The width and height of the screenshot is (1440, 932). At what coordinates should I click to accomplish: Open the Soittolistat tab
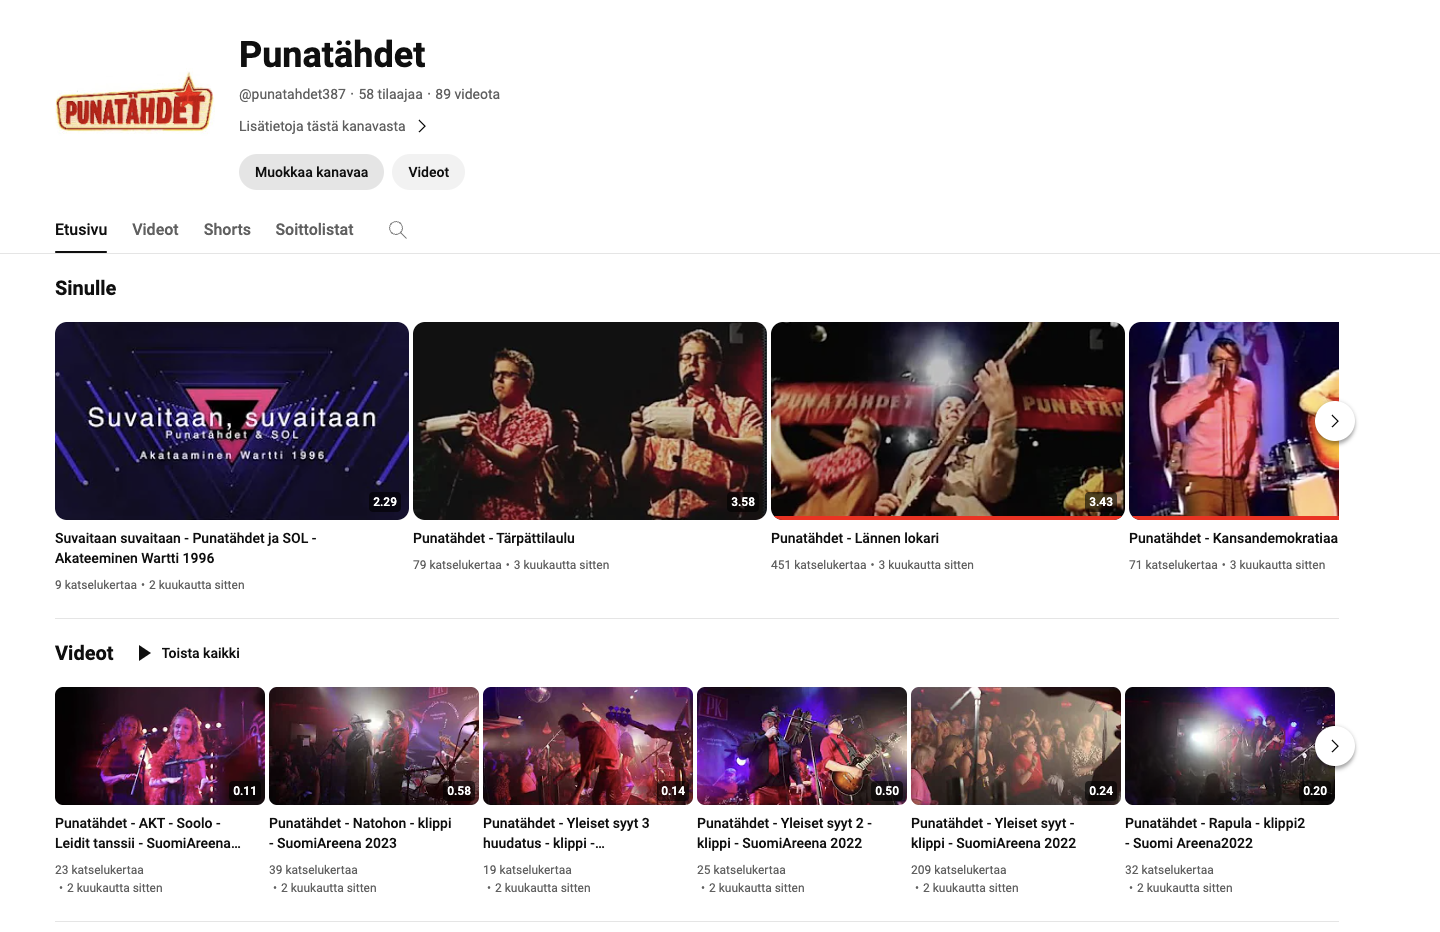click(x=314, y=229)
